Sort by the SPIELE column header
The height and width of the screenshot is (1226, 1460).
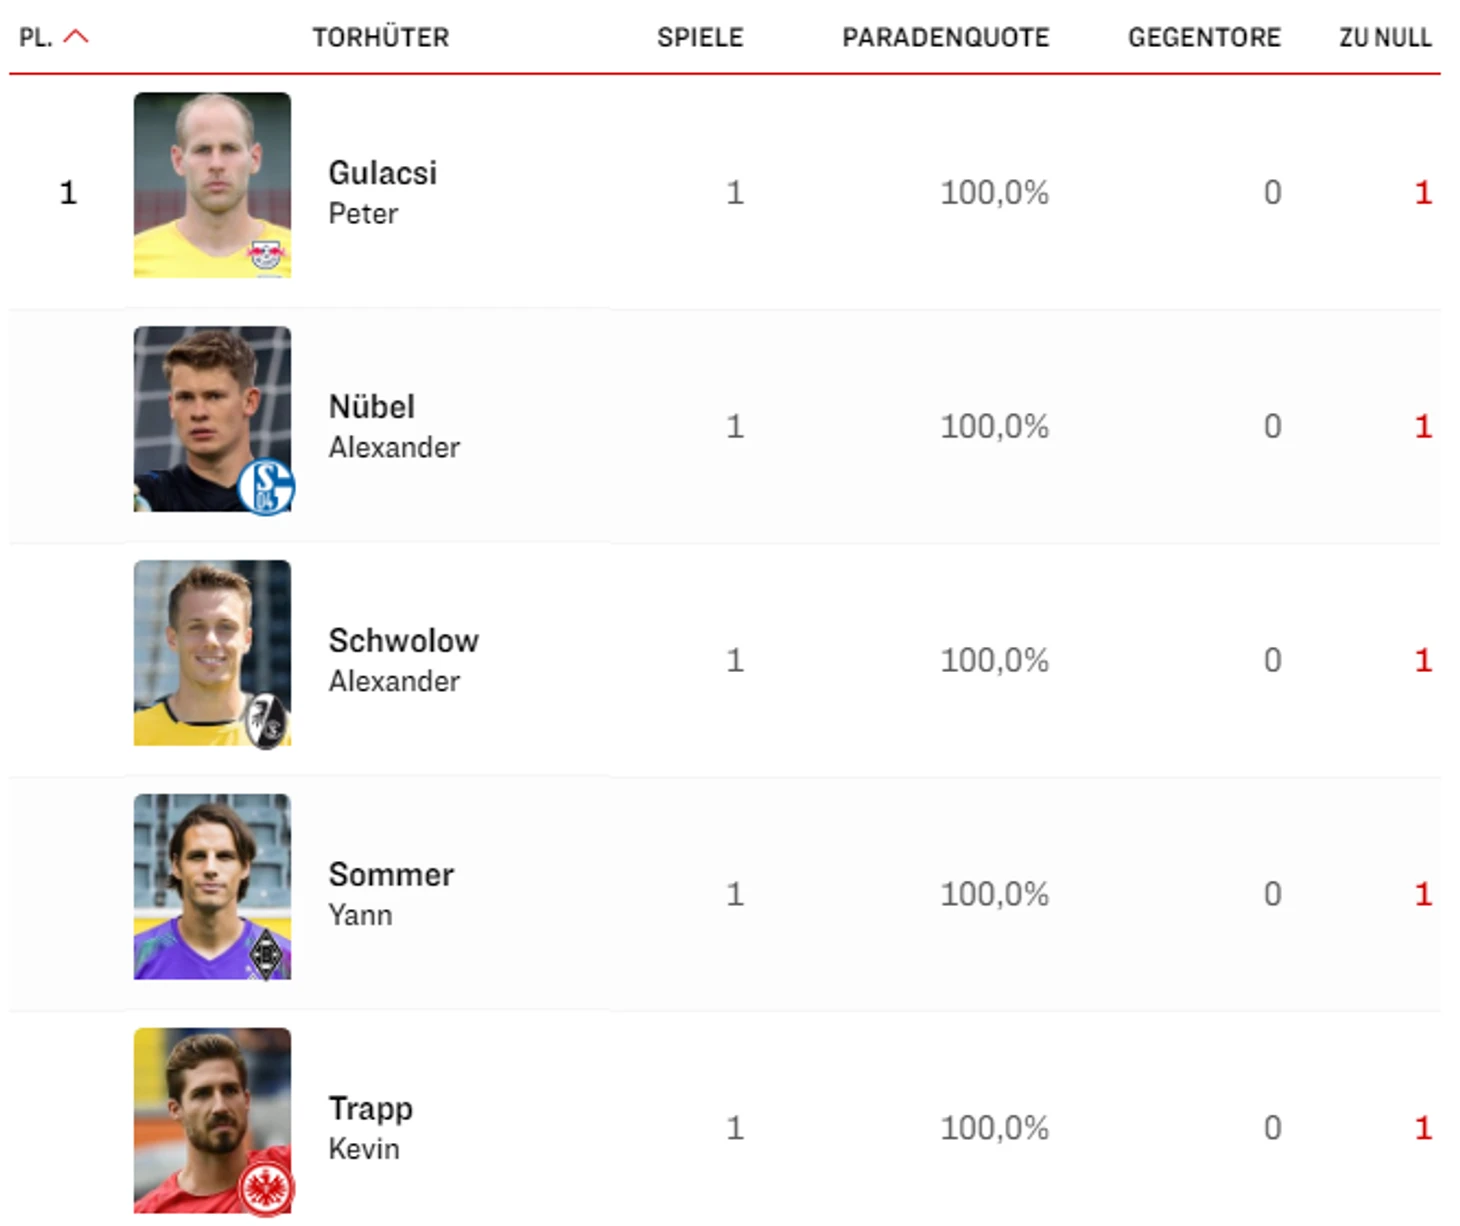700,38
